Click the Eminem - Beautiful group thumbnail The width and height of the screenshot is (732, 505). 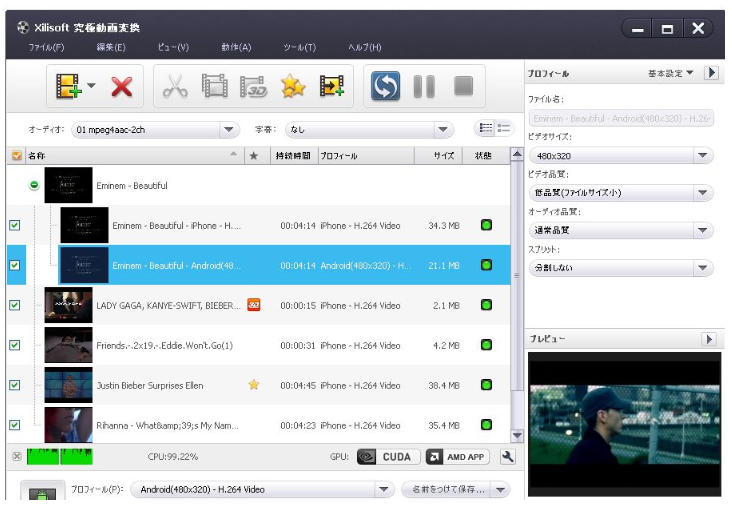(68, 185)
